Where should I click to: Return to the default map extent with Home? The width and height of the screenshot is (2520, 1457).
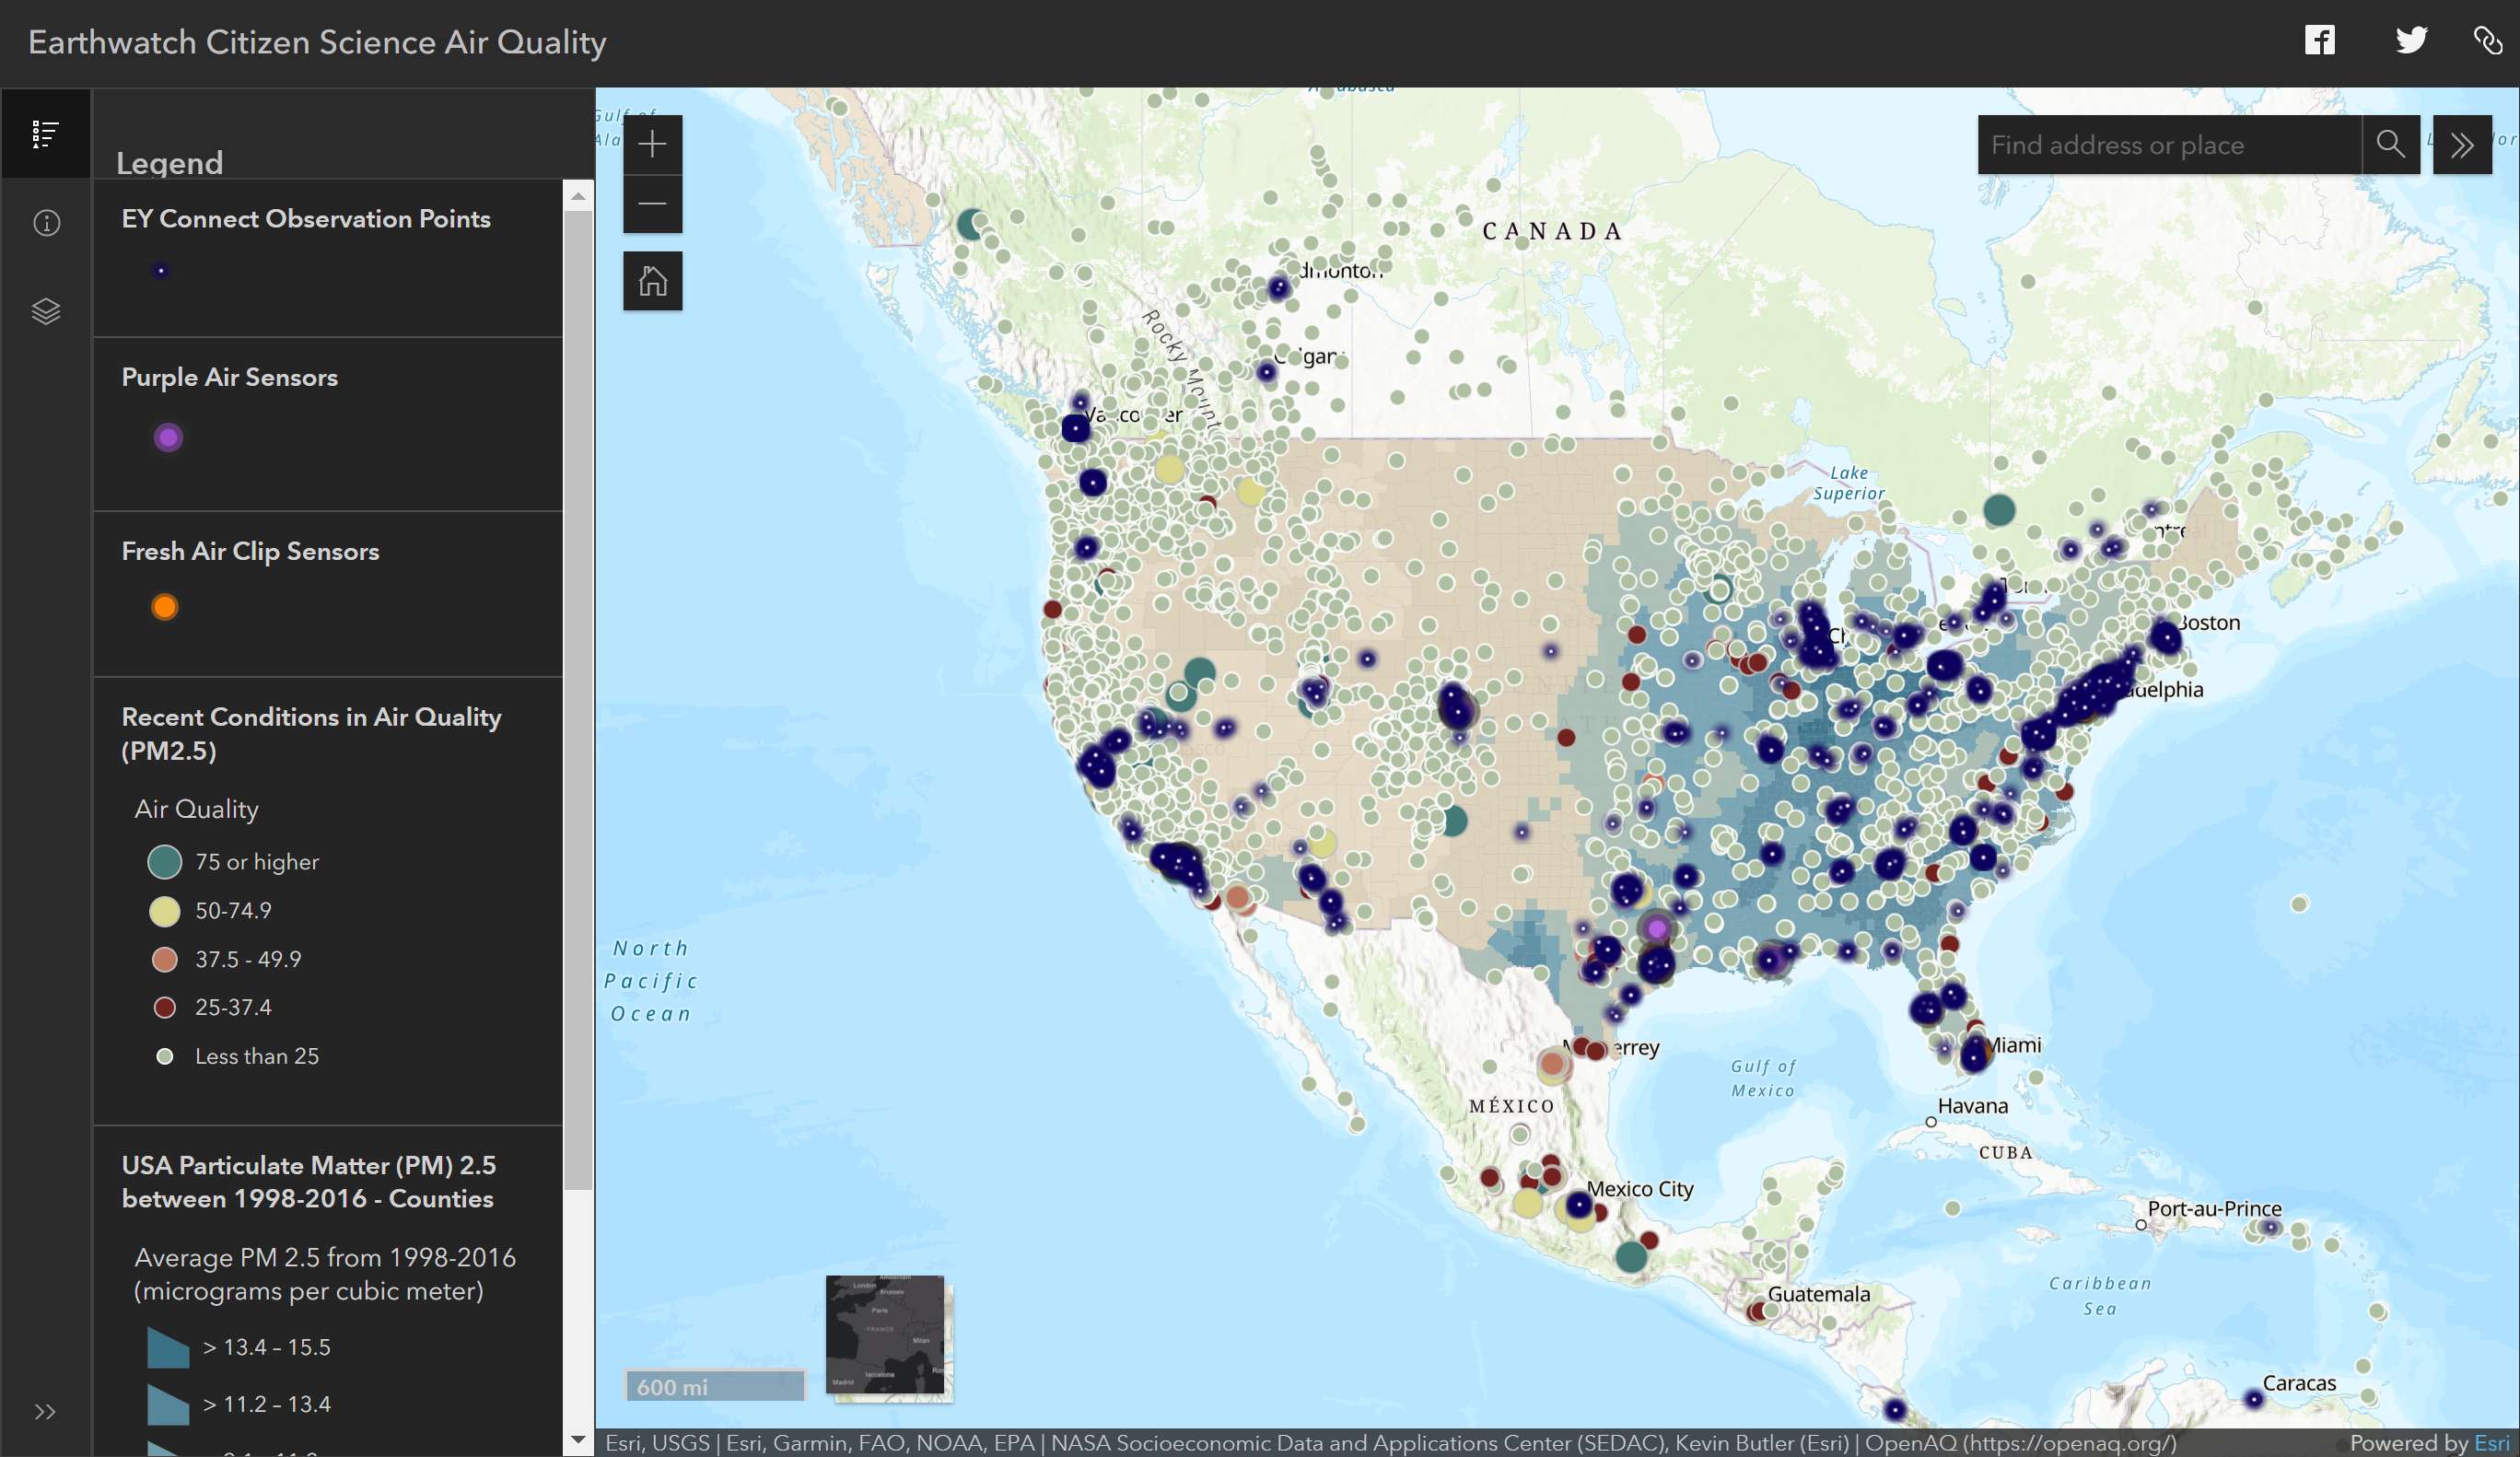(x=652, y=281)
